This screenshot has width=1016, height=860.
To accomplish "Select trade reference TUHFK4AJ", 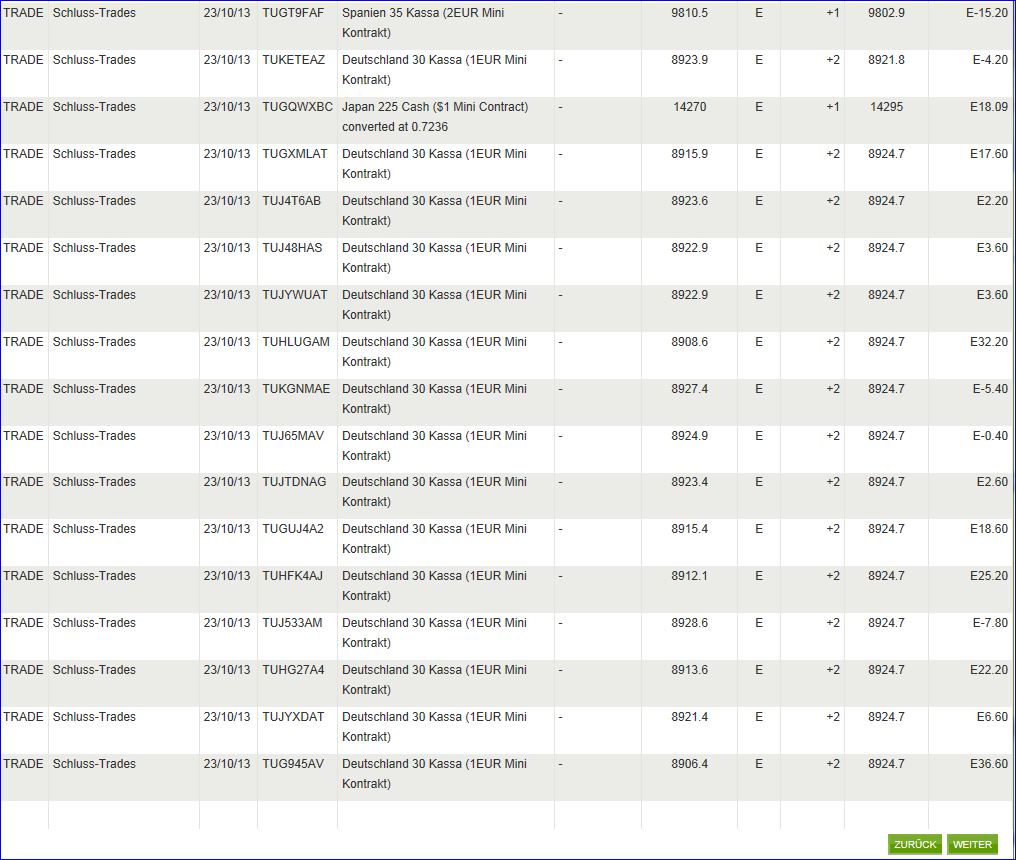I will pos(292,575).
